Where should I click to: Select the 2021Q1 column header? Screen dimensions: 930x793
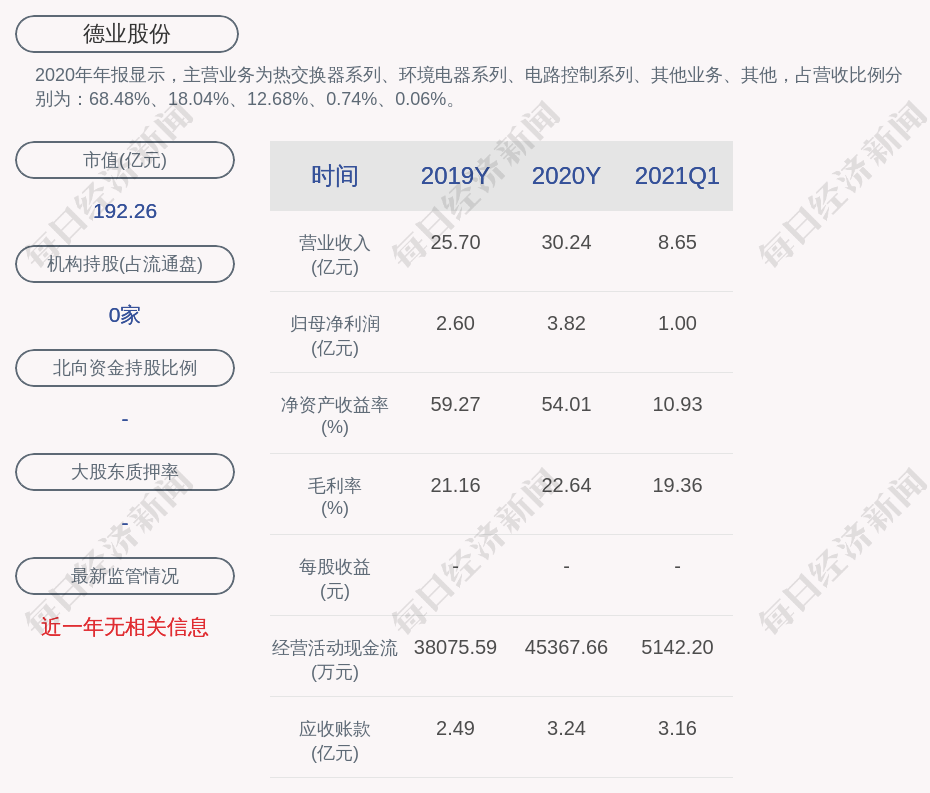(677, 176)
